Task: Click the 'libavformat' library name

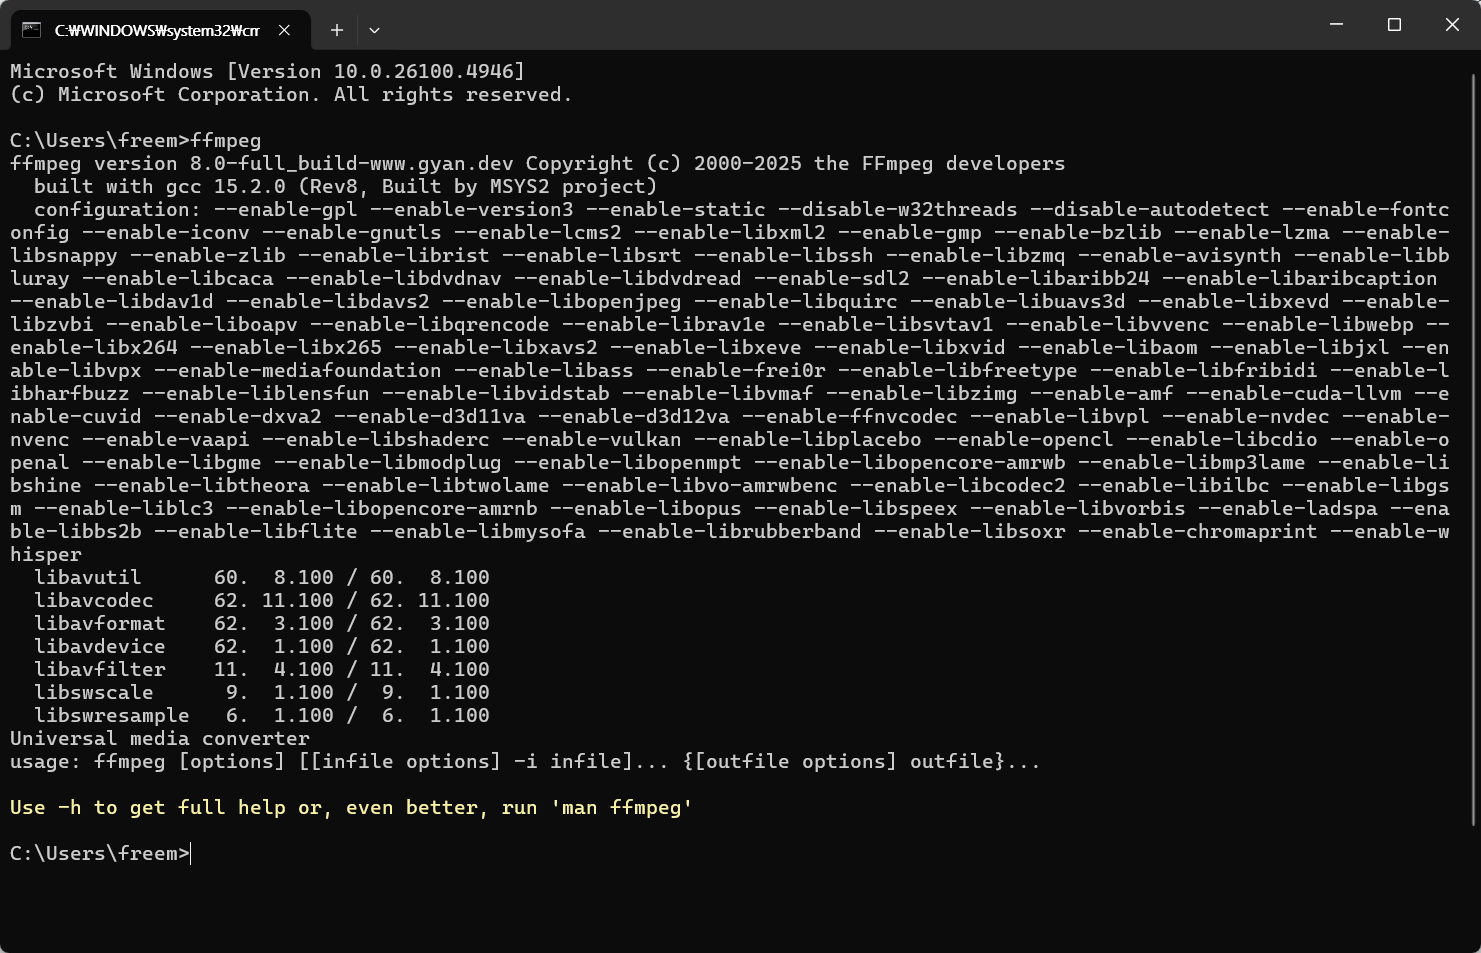Action: (100, 623)
